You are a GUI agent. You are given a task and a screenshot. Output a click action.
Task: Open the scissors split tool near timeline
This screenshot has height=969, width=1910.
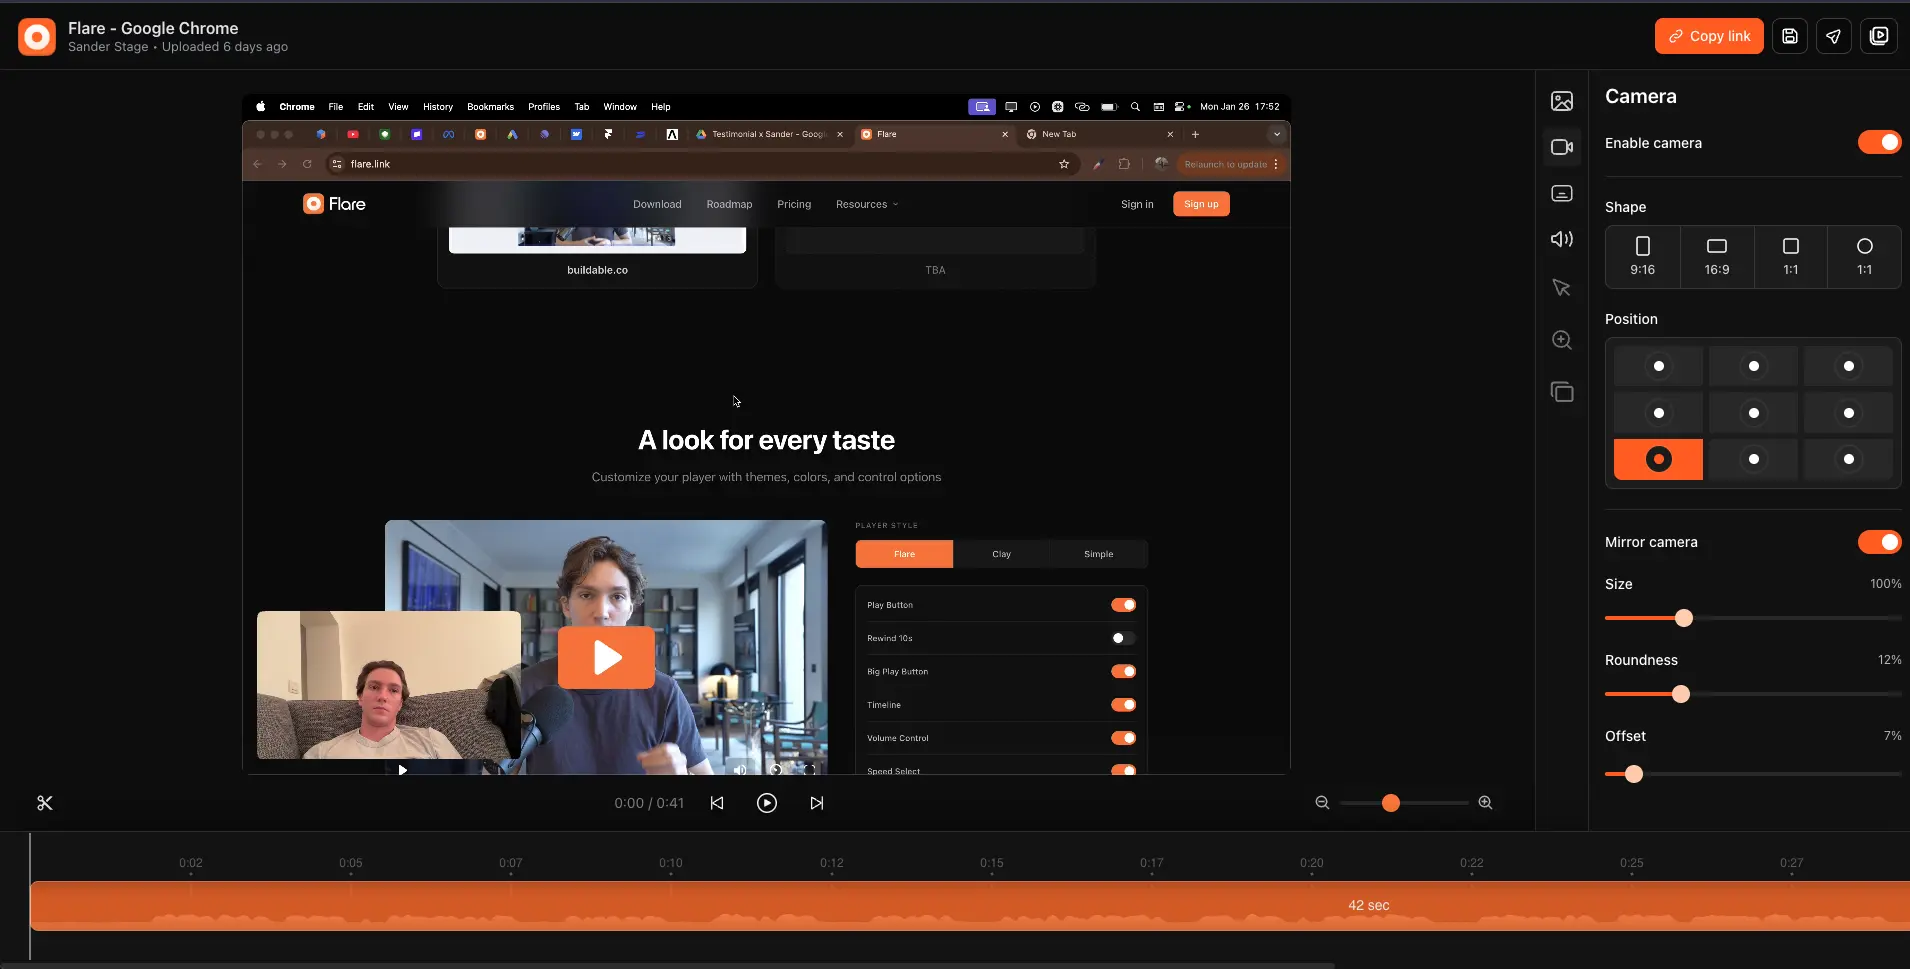coord(44,802)
